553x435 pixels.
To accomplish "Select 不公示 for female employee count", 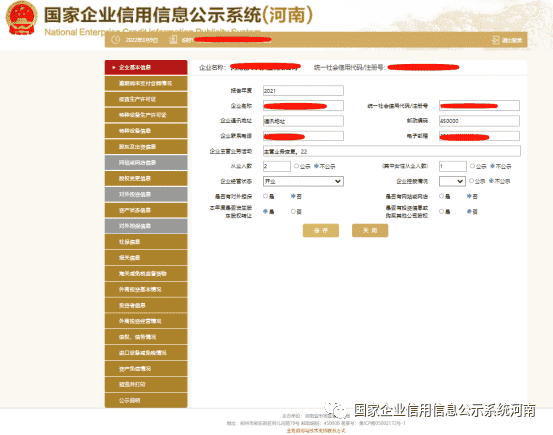I will pos(492,166).
